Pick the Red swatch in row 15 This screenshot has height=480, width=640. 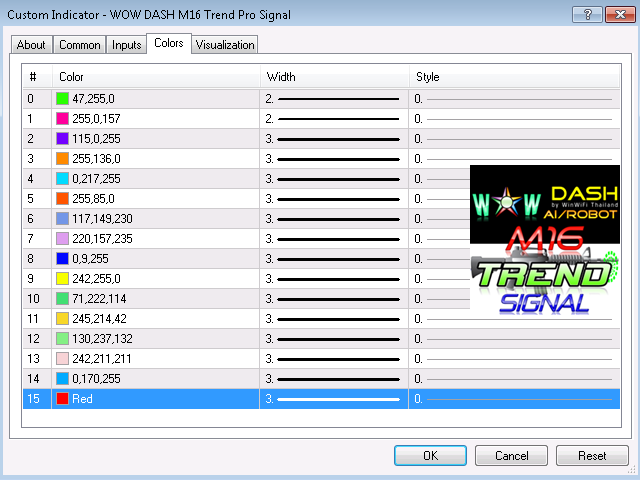62,399
